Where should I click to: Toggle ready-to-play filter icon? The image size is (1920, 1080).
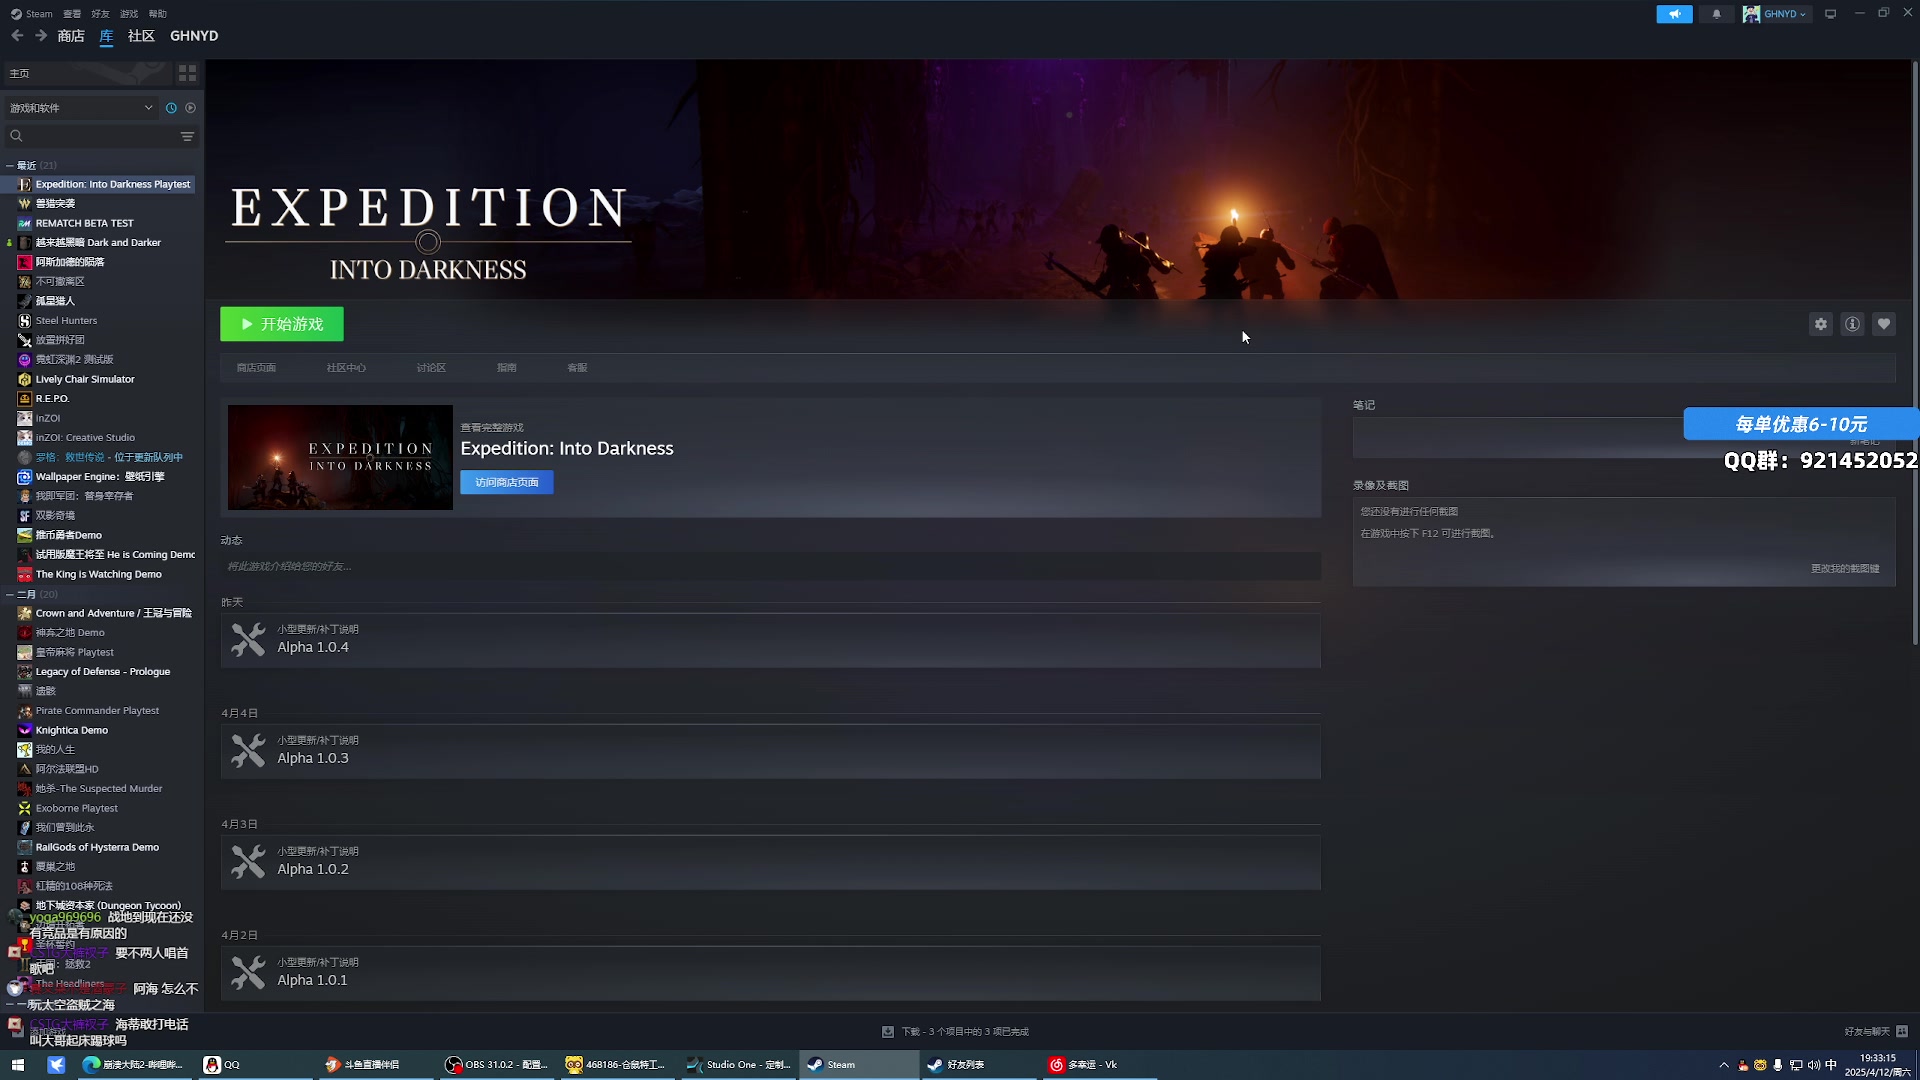pyautogui.click(x=190, y=108)
